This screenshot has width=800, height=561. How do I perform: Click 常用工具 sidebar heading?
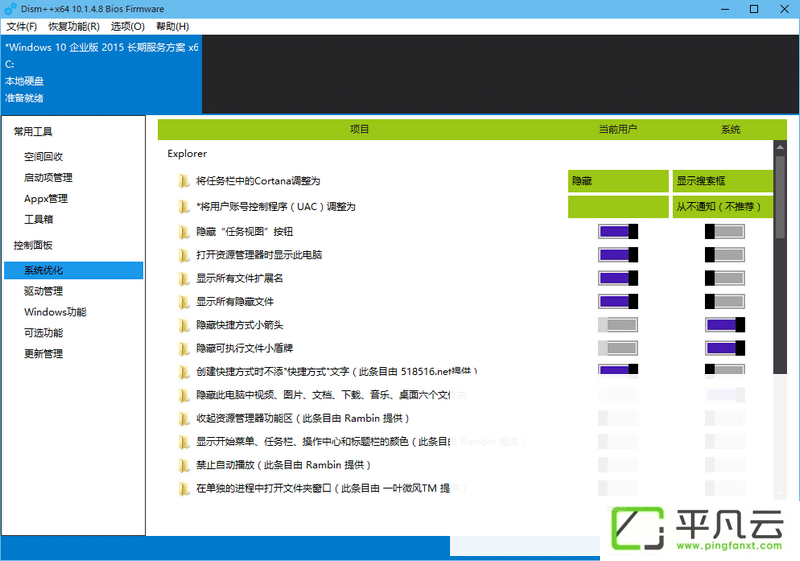click(33, 132)
